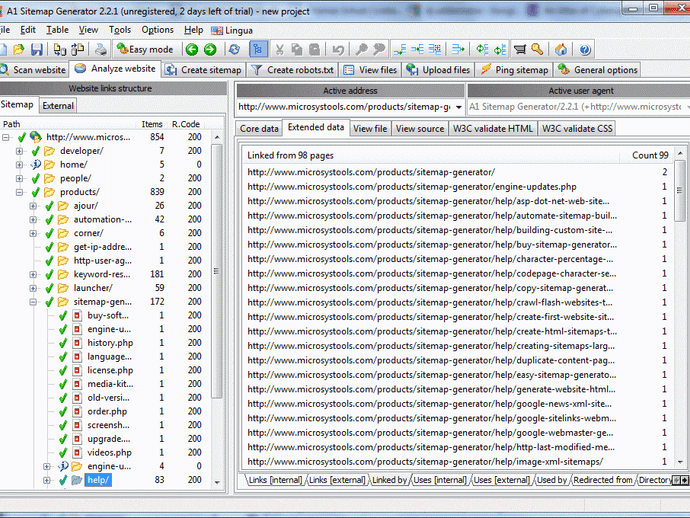The width and height of the screenshot is (690, 518).
Task: Click the linked pages list scrollbar thumb
Action: pyautogui.click(x=680, y=190)
